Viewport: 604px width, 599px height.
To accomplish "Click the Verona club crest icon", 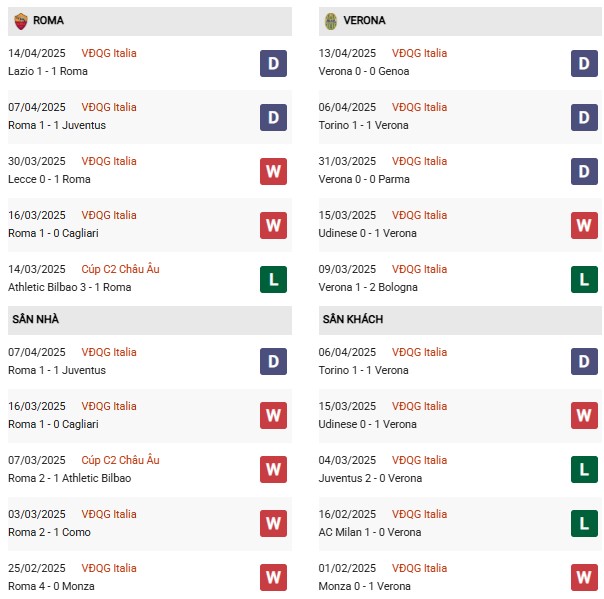I will 331,20.
